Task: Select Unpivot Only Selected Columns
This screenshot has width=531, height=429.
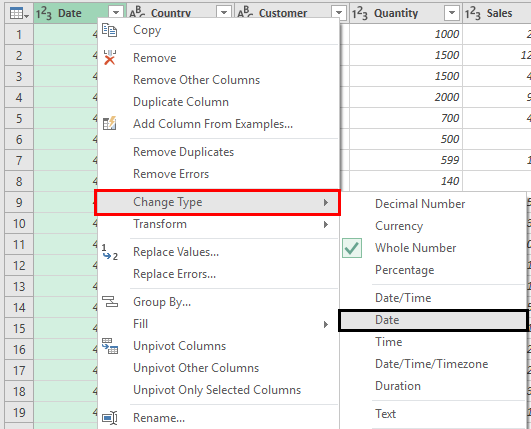Action: pyautogui.click(x=217, y=390)
